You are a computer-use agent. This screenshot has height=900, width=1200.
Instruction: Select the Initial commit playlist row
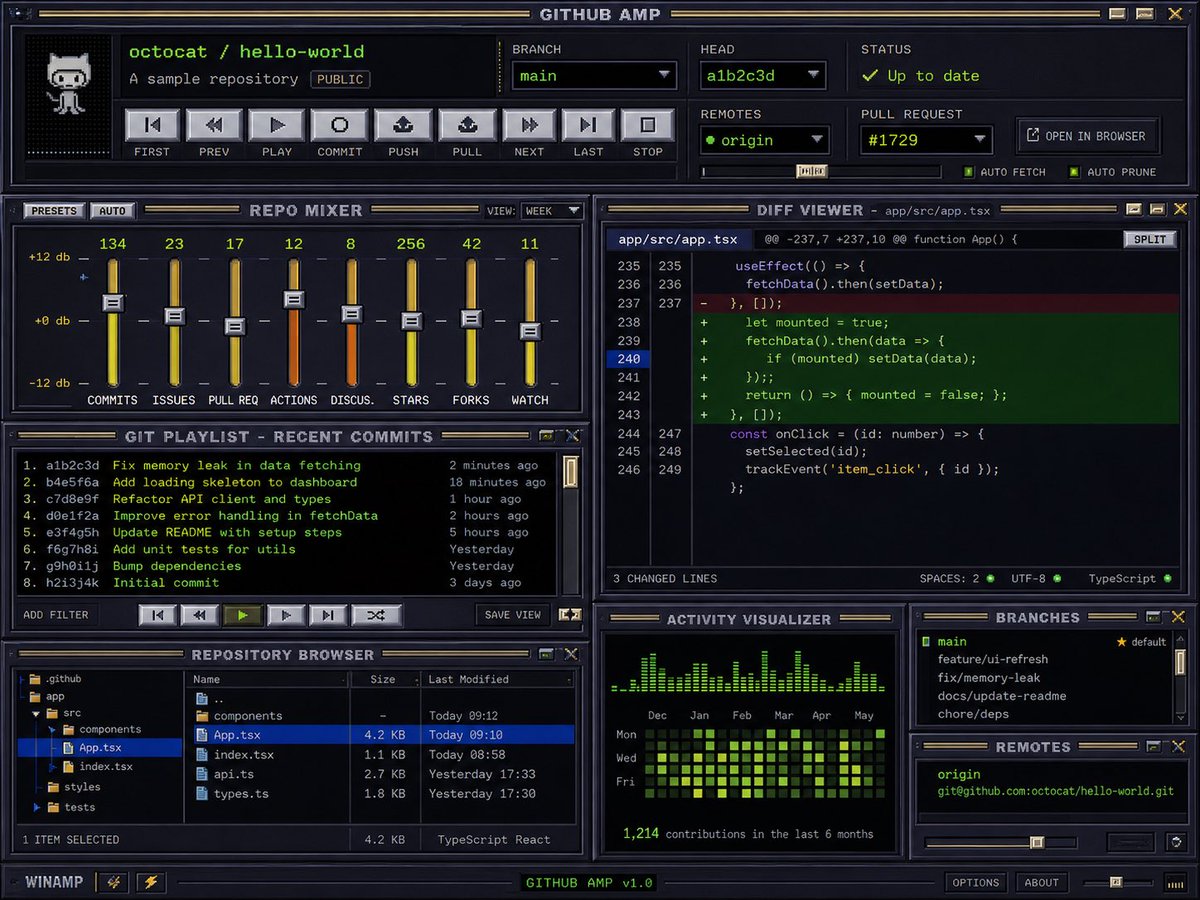pyautogui.click(x=287, y=583)
